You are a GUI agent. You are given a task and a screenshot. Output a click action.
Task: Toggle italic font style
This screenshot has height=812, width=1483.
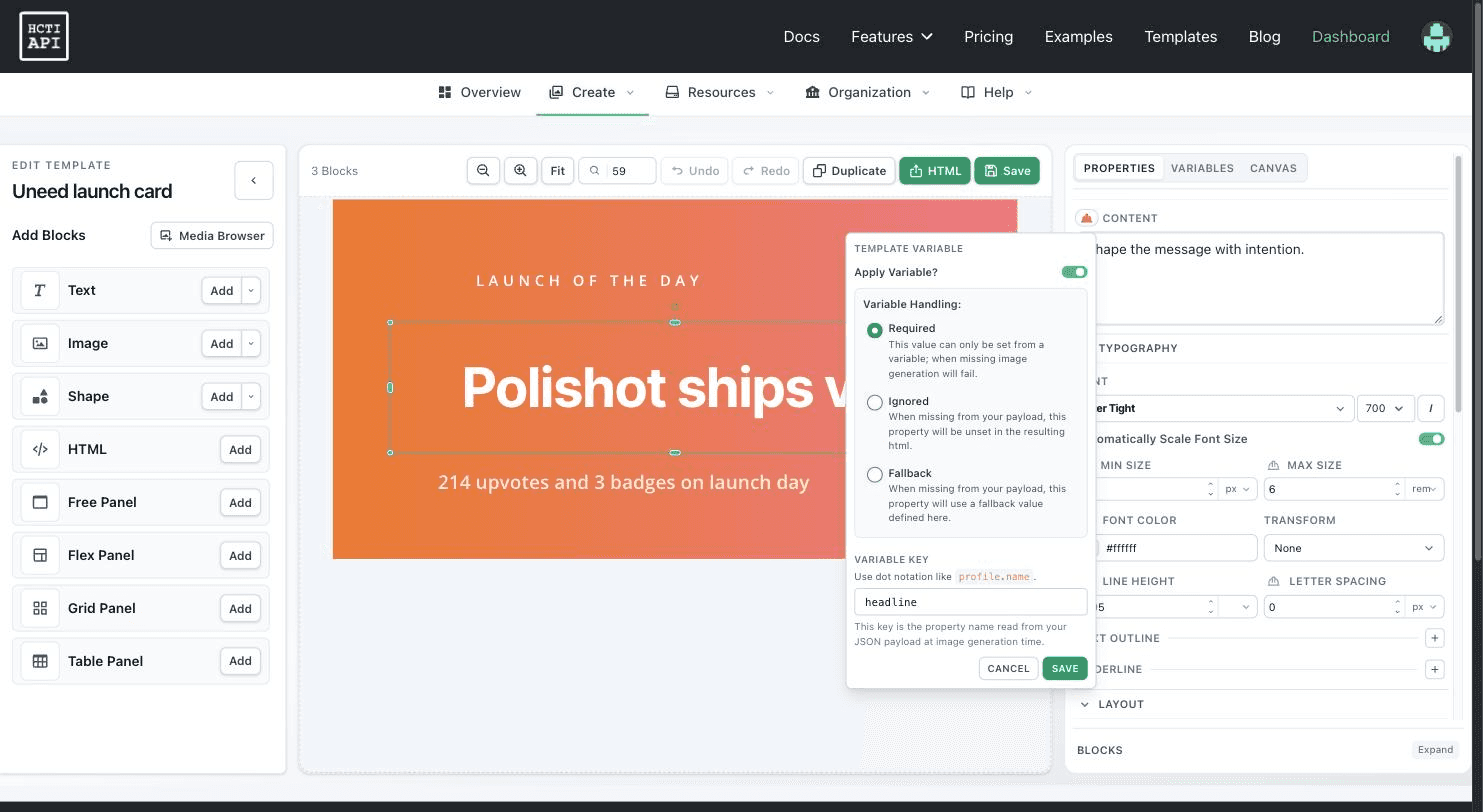[1431, 408]
